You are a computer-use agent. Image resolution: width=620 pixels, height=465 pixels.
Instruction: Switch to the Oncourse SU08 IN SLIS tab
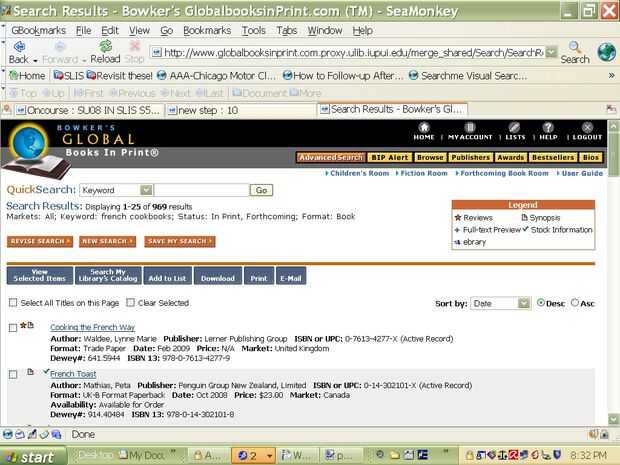89,110
